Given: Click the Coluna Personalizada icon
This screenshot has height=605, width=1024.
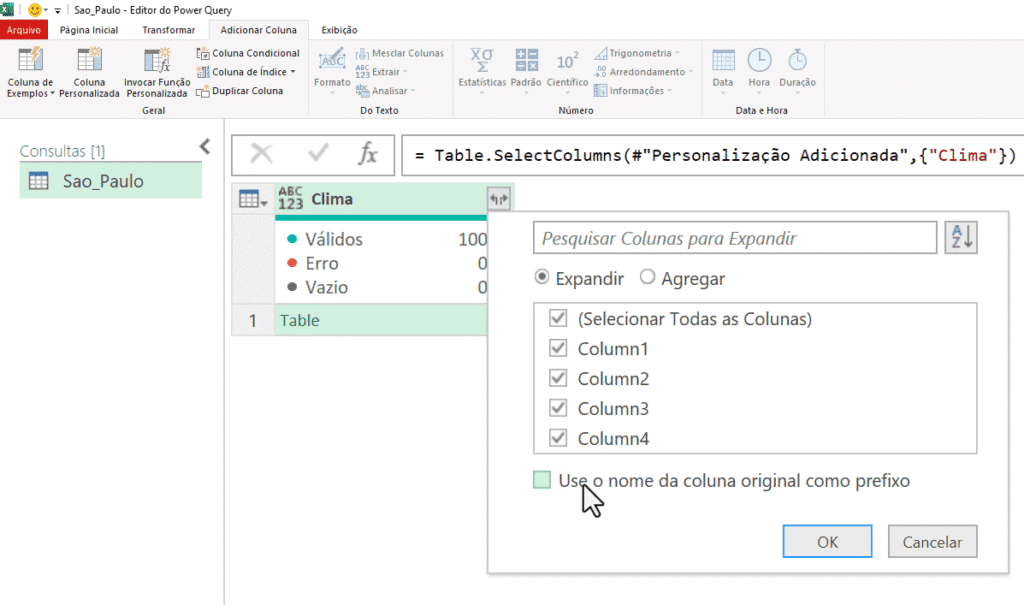Looking at the screenshot, I should pos(88,61).
